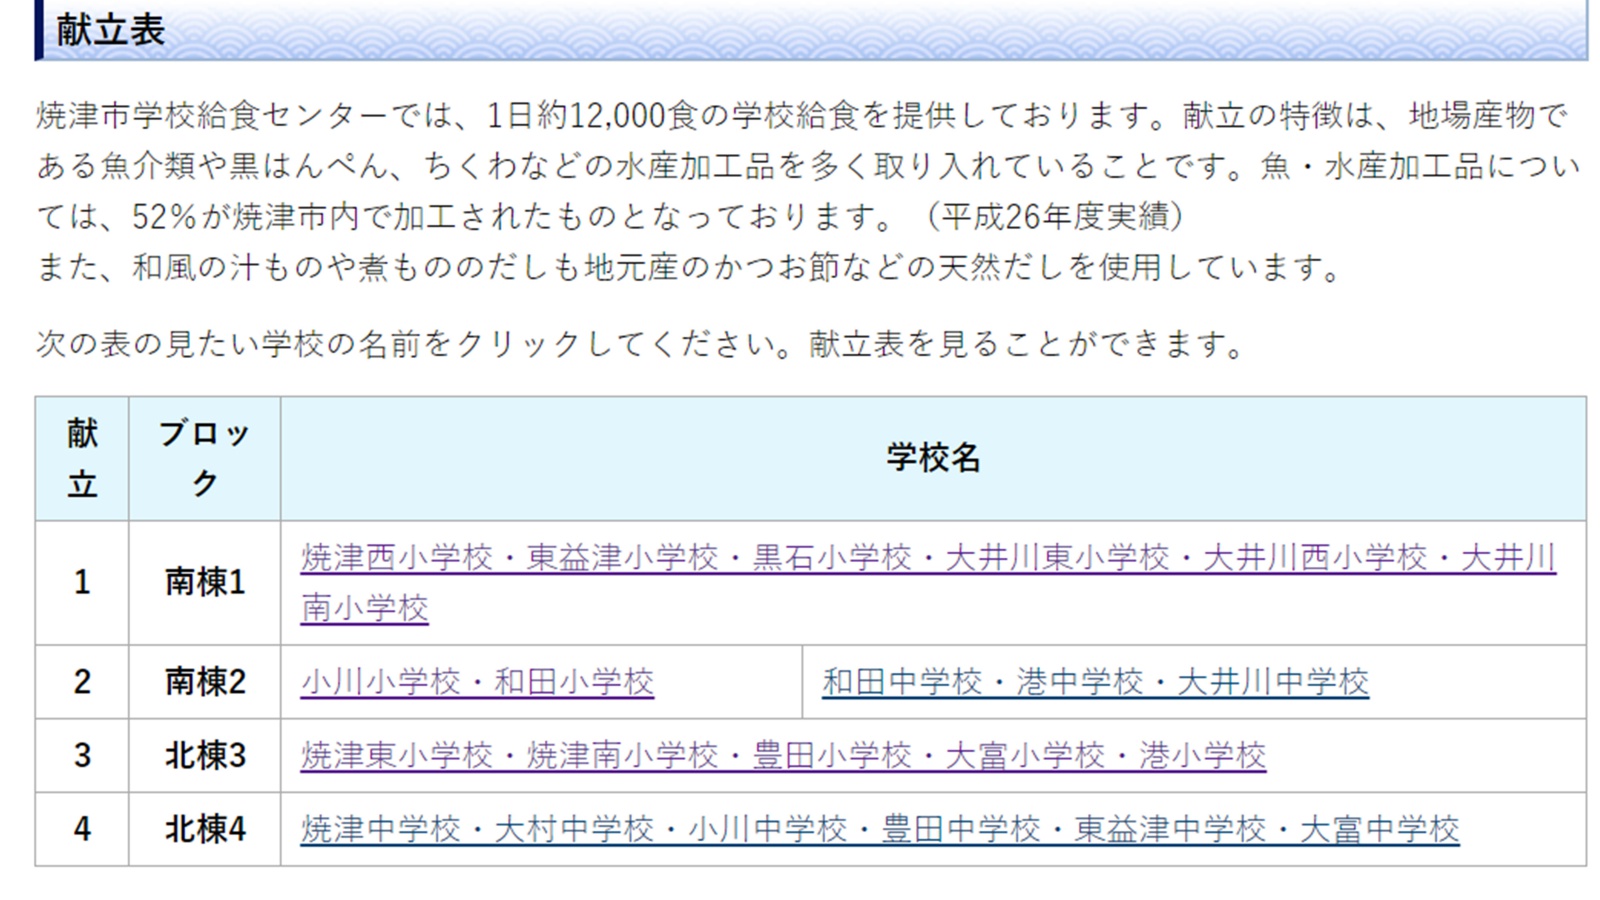Open the 焼津西小学校 menu link

tap(397, 558)
